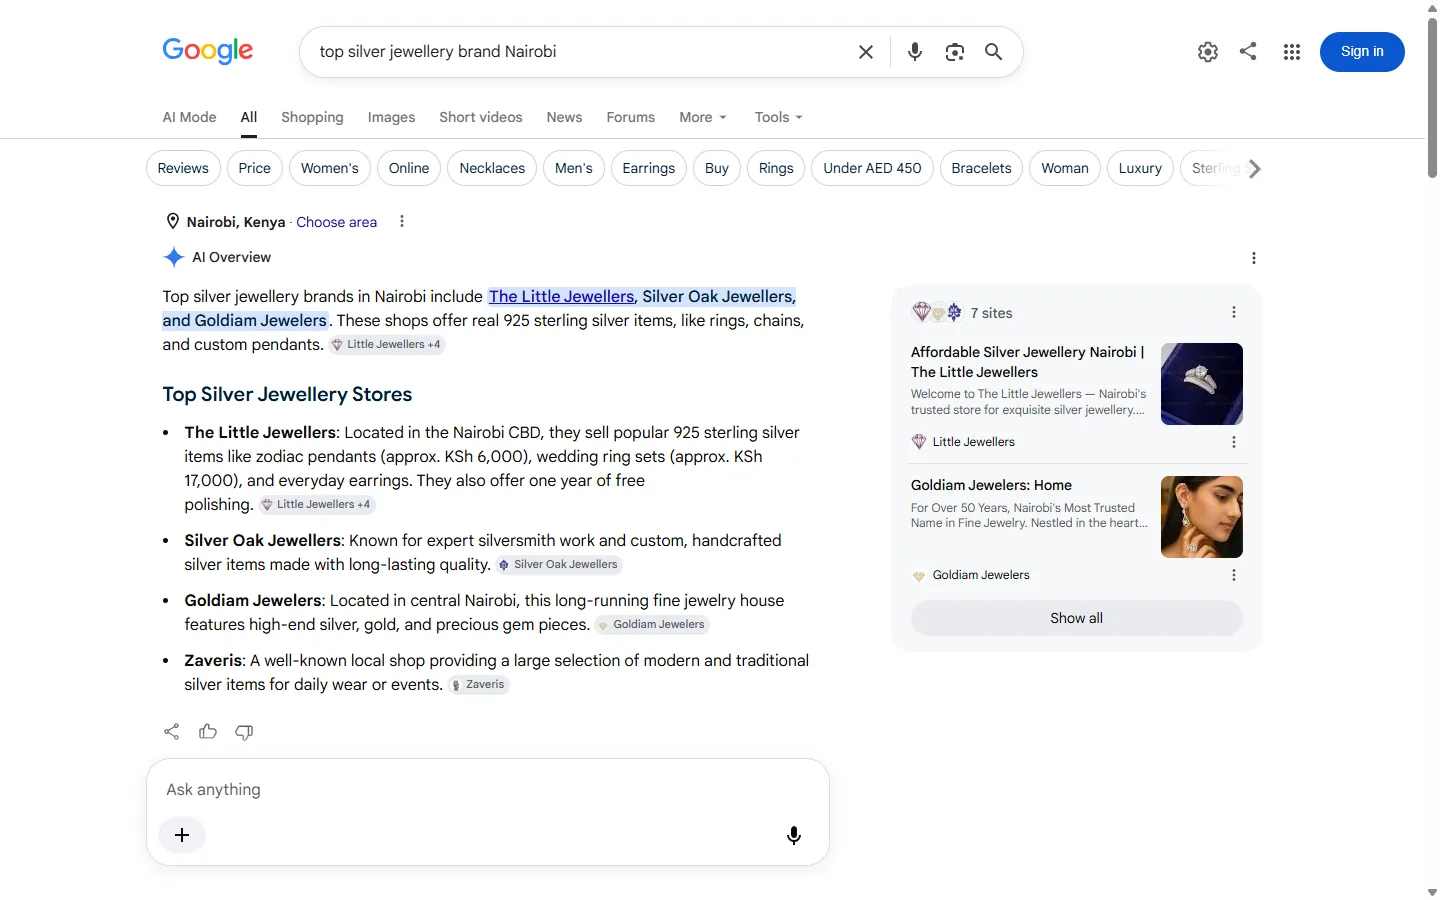The height and width of the screenshot is (900, 1440).
Task: Apply the Men's filter chip
Action: (574, 168)
